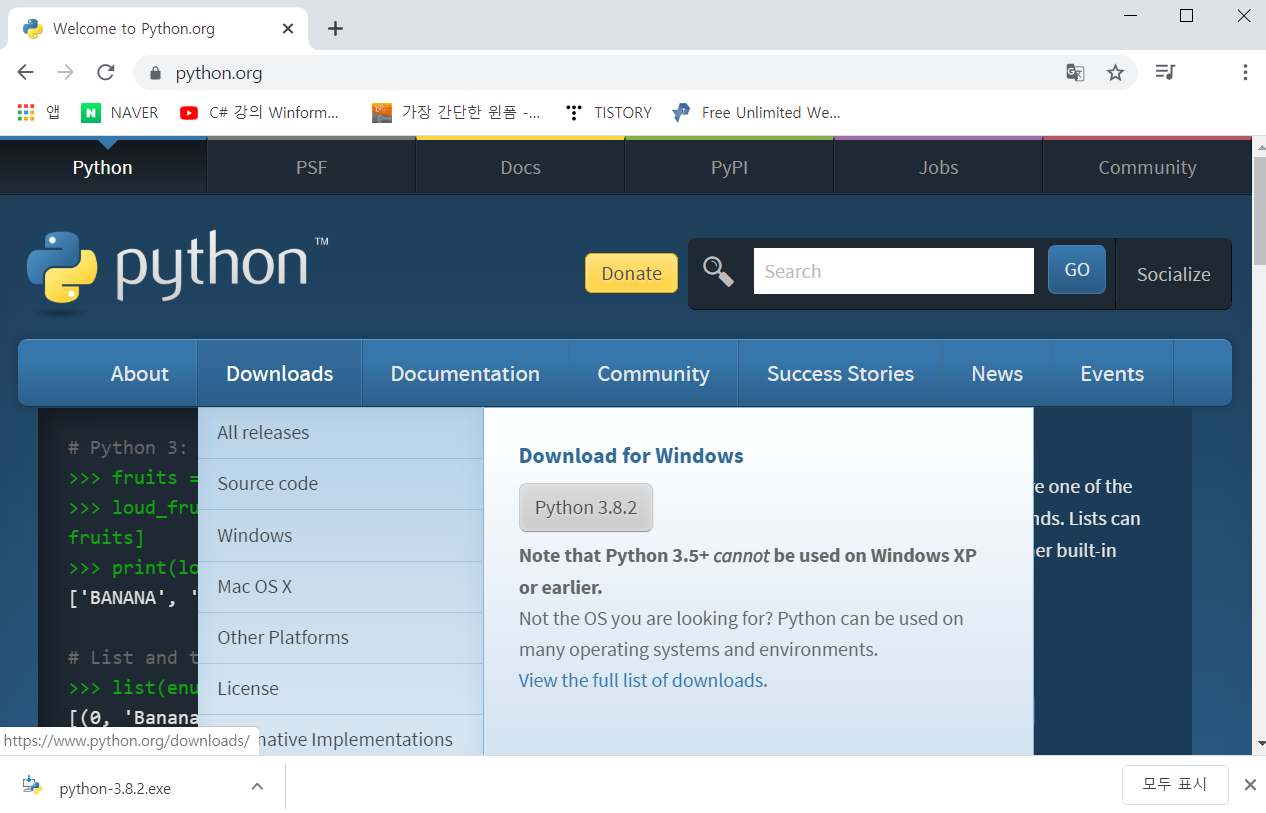This screenshot has height=813, width=1266.
Task: Select the Docs top tab
Action: pyautogui.click(x=520, y=167)
